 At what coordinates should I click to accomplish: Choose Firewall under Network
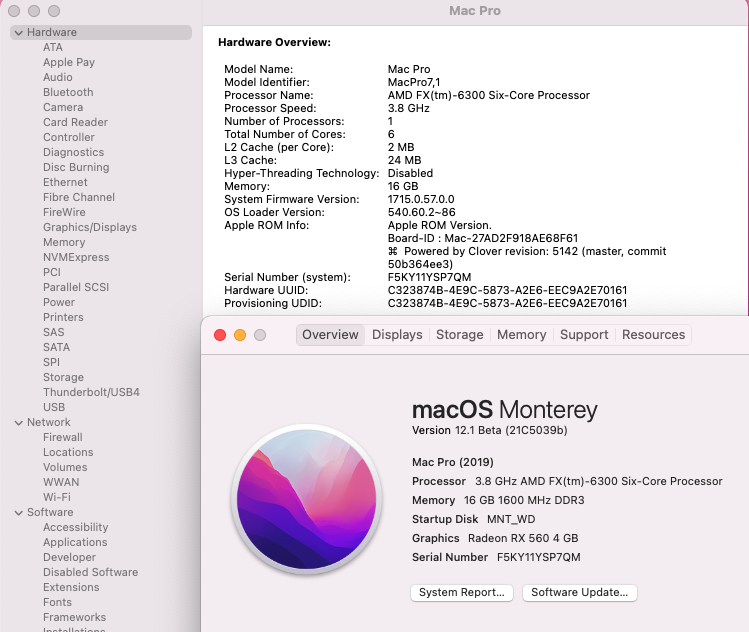pos(63,438)
